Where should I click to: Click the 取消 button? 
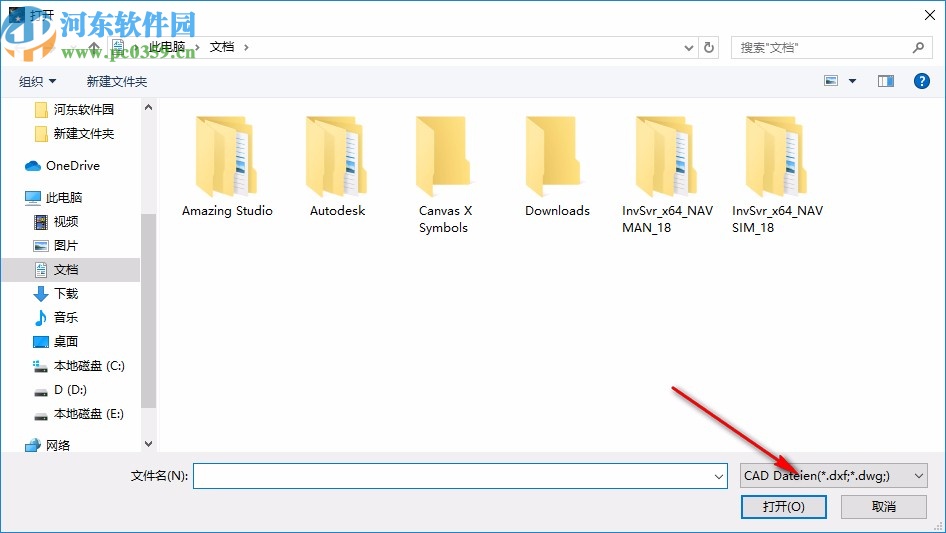[884, 506]
